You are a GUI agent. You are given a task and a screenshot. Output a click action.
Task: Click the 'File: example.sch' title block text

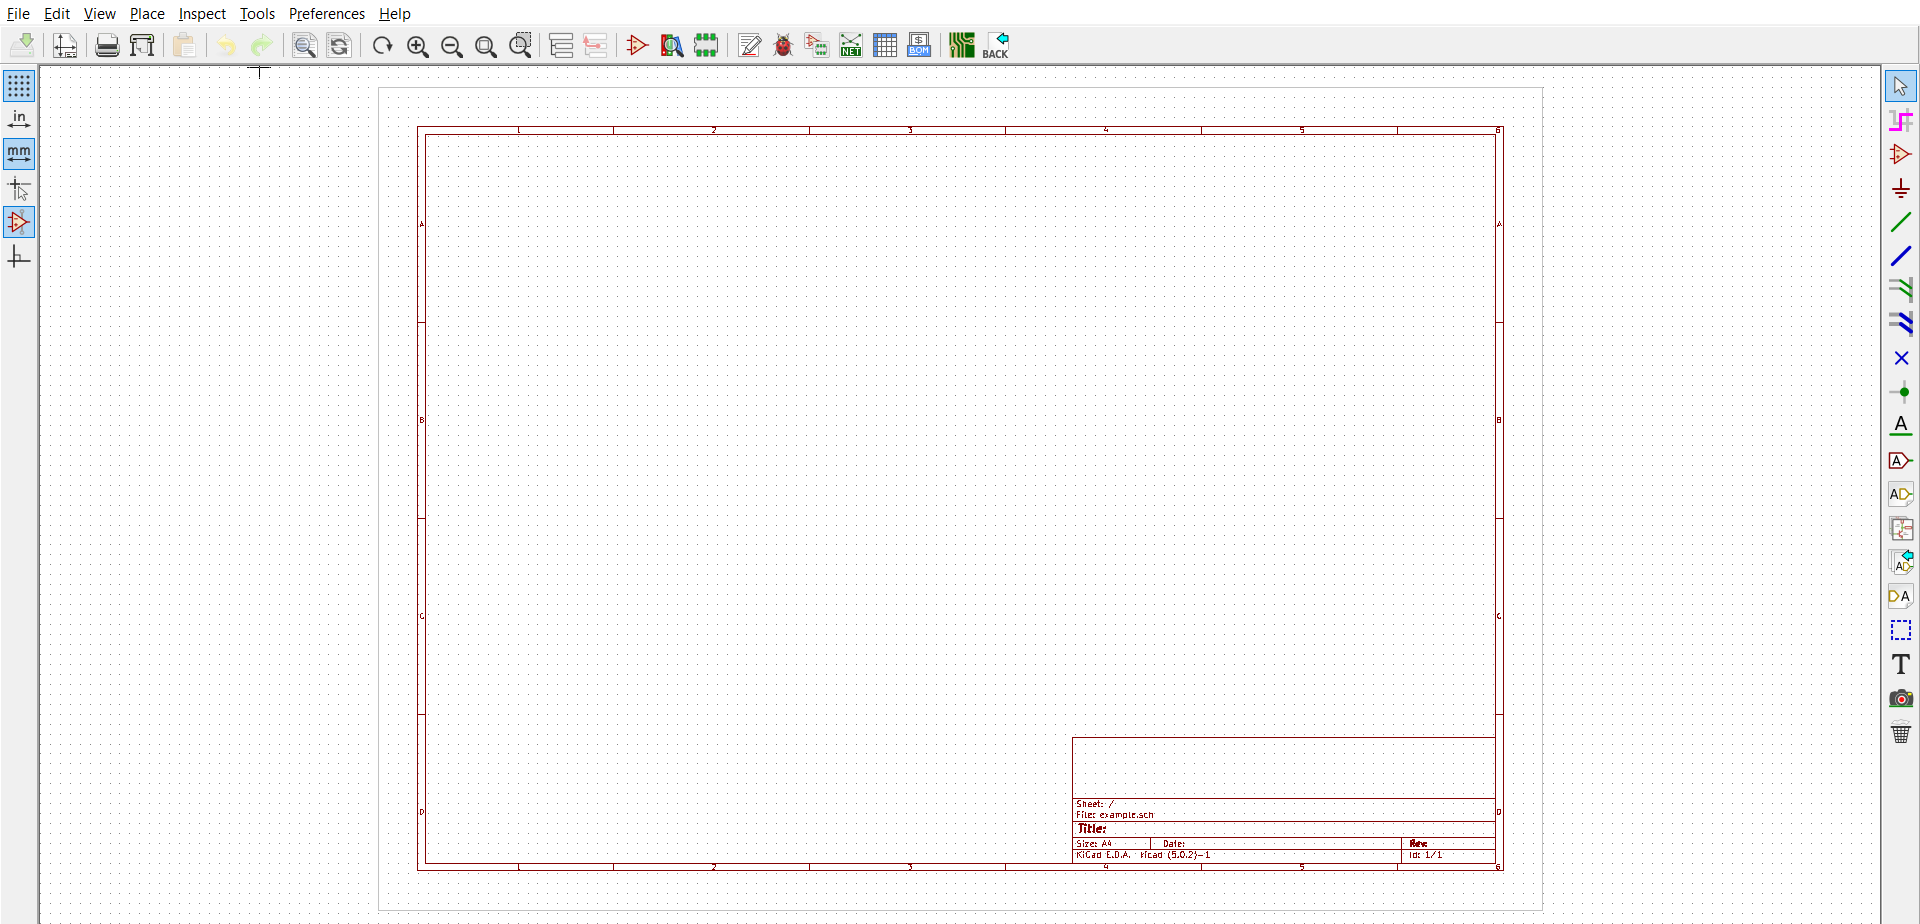tap(1115, 815)
